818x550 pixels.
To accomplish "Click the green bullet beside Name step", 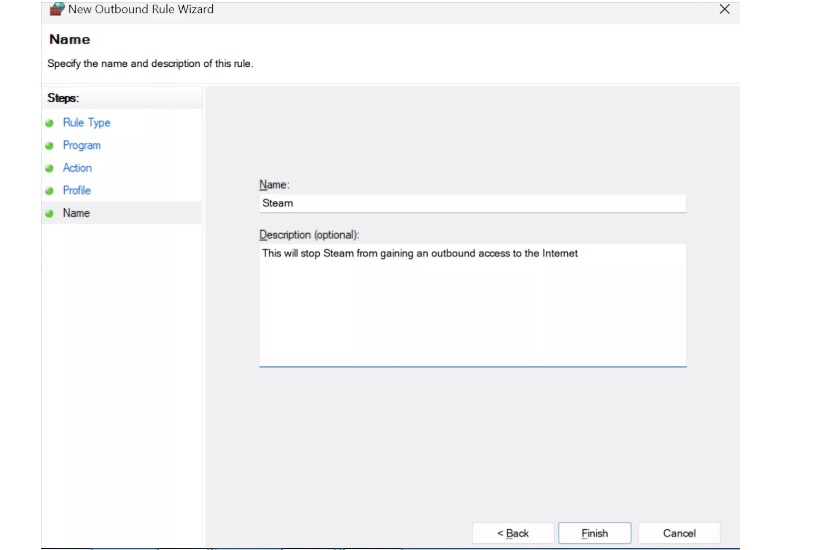I will pyautogui.click(x=50, y=213).
